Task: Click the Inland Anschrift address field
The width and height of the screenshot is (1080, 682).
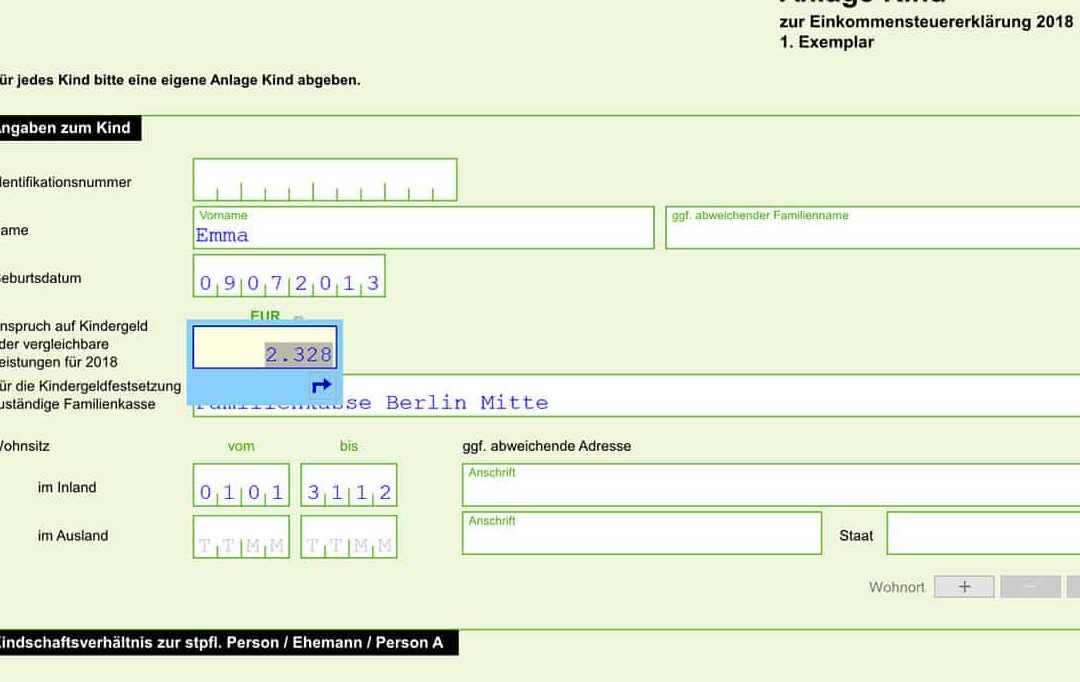Action: click(x=770, y=485)
